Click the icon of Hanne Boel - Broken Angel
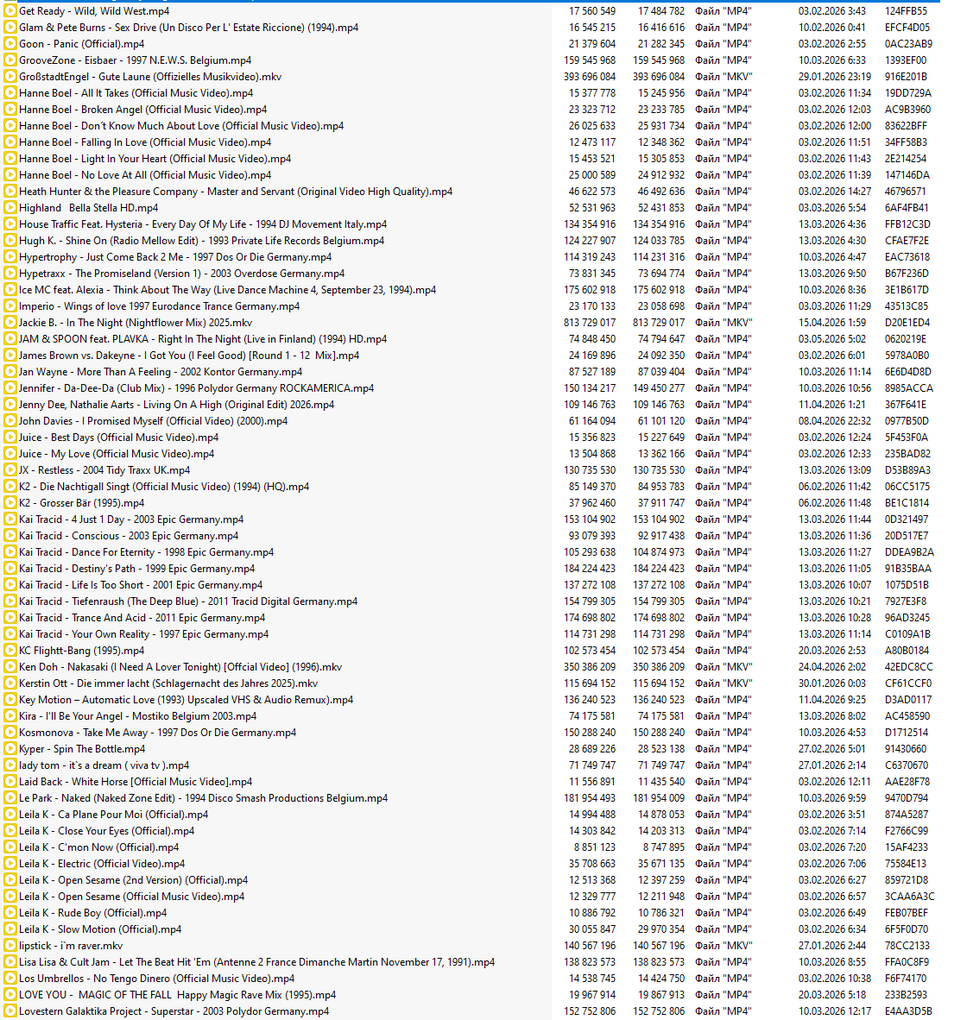Image resolution: width=954 pixels, height=1020 pixels. click(x=10, y=110)
